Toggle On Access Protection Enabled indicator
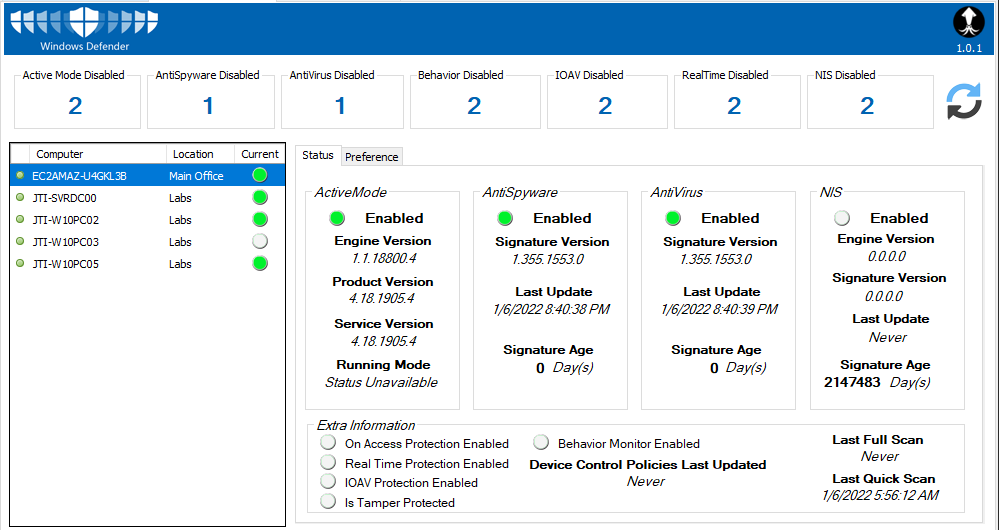This screenshot has width=999, height=530. [x=328, y=442]
